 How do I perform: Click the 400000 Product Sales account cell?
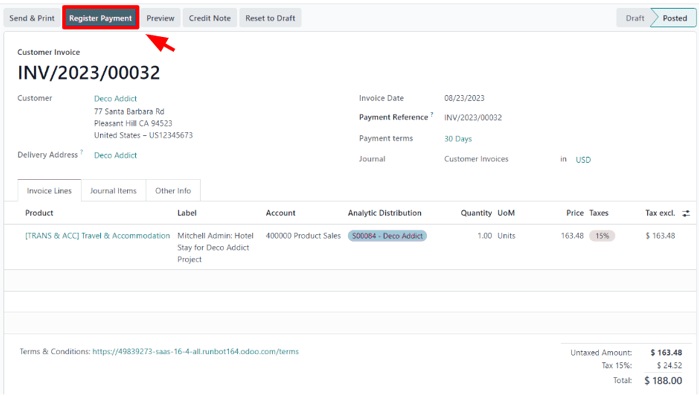303,235
